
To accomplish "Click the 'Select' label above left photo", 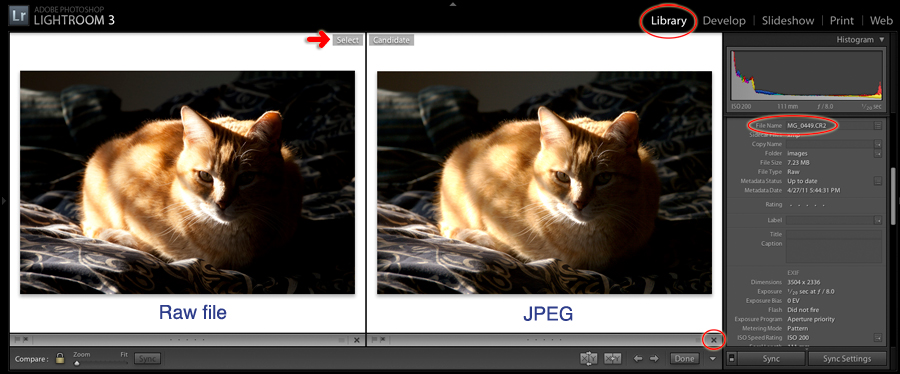I will coord(348,40).
